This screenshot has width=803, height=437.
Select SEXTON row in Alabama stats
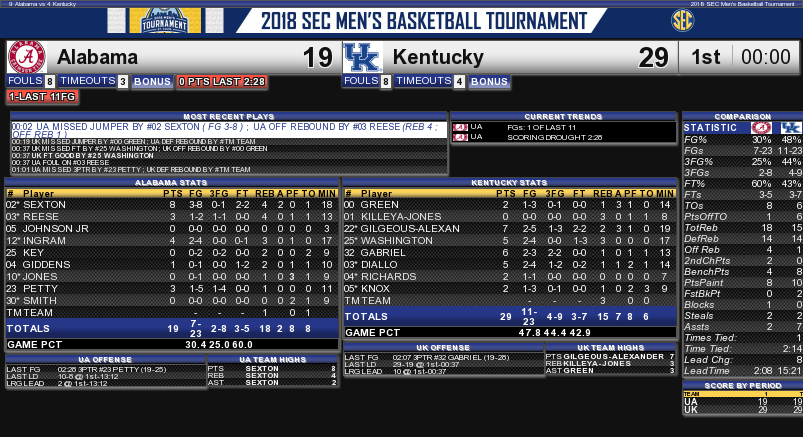point(172,204)
